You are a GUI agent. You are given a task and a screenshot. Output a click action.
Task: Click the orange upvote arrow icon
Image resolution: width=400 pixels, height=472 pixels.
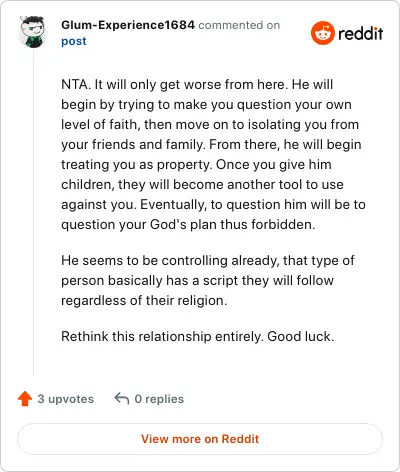[x=25, y=399]
